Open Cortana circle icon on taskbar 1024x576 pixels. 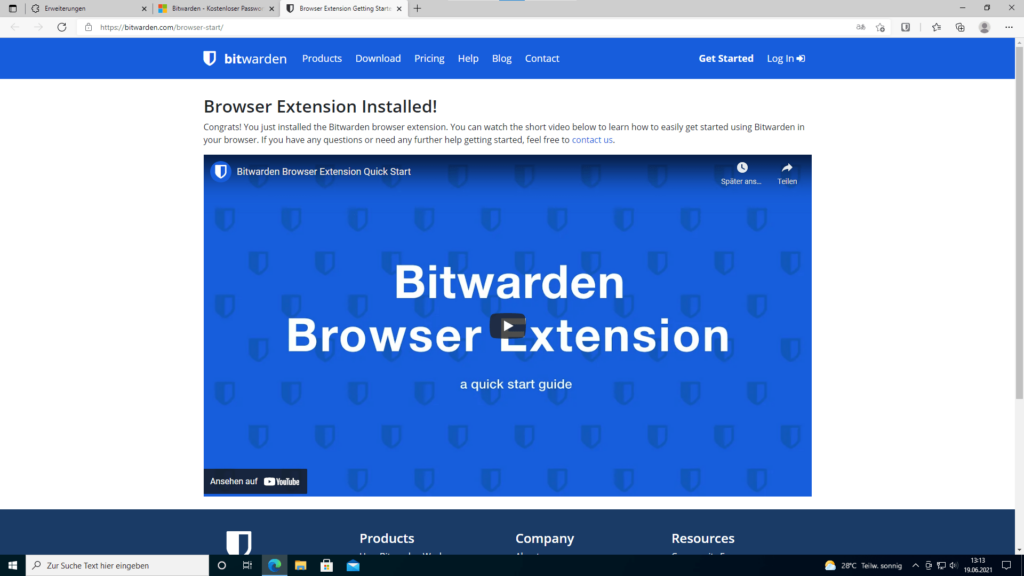pos(222,566)
